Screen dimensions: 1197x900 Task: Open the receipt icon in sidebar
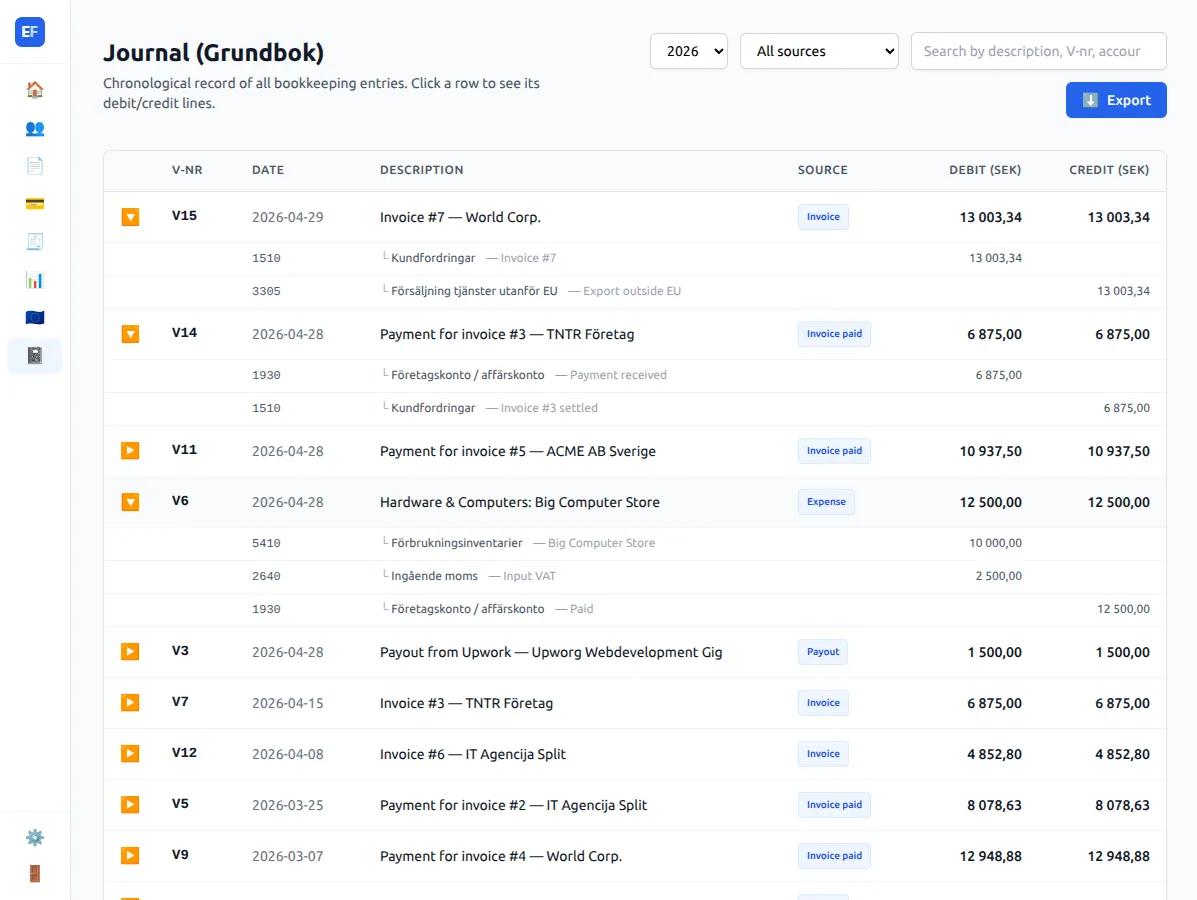tap(34, 242)
